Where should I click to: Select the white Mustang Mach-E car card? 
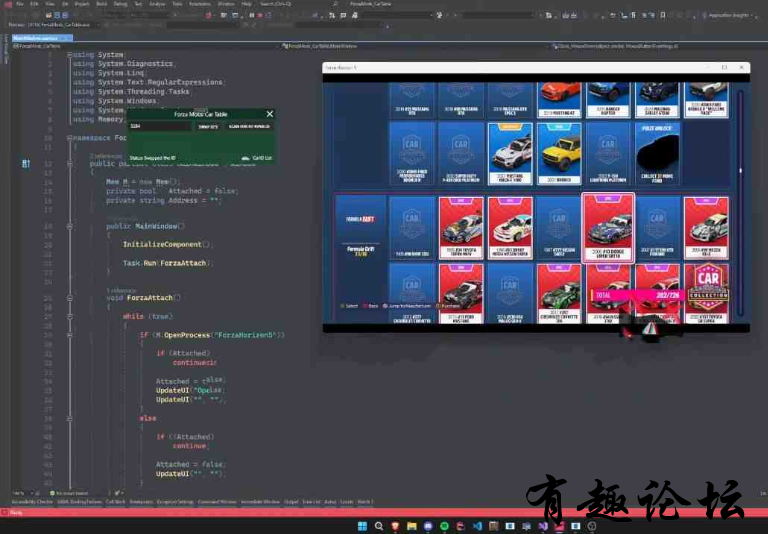click(x=510, y=154)
